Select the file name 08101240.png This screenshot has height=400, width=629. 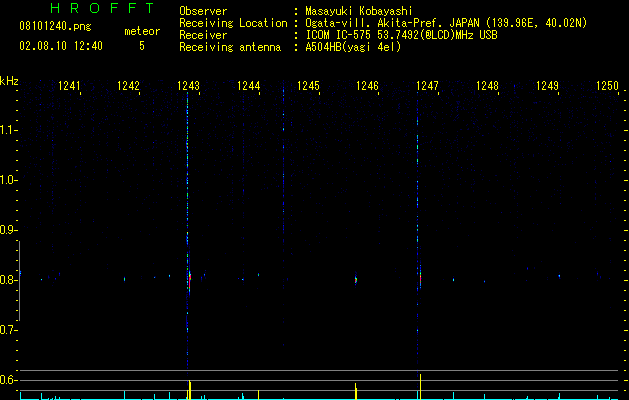pyautogui.click(x=55, y=27)
